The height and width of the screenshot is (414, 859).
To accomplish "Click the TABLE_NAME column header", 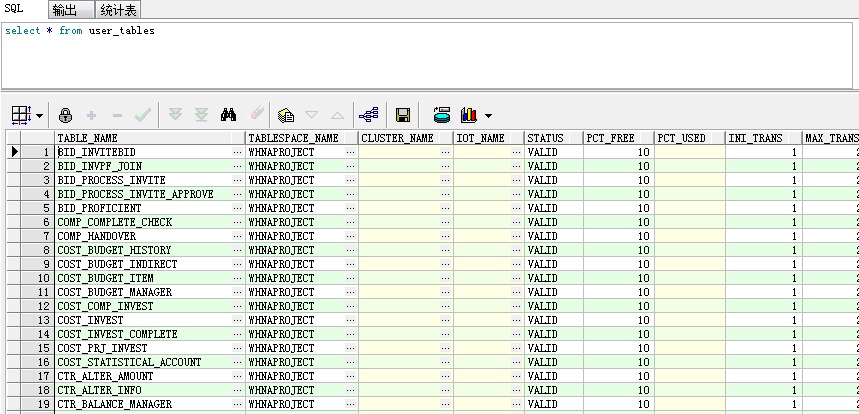I will point(150,138).
